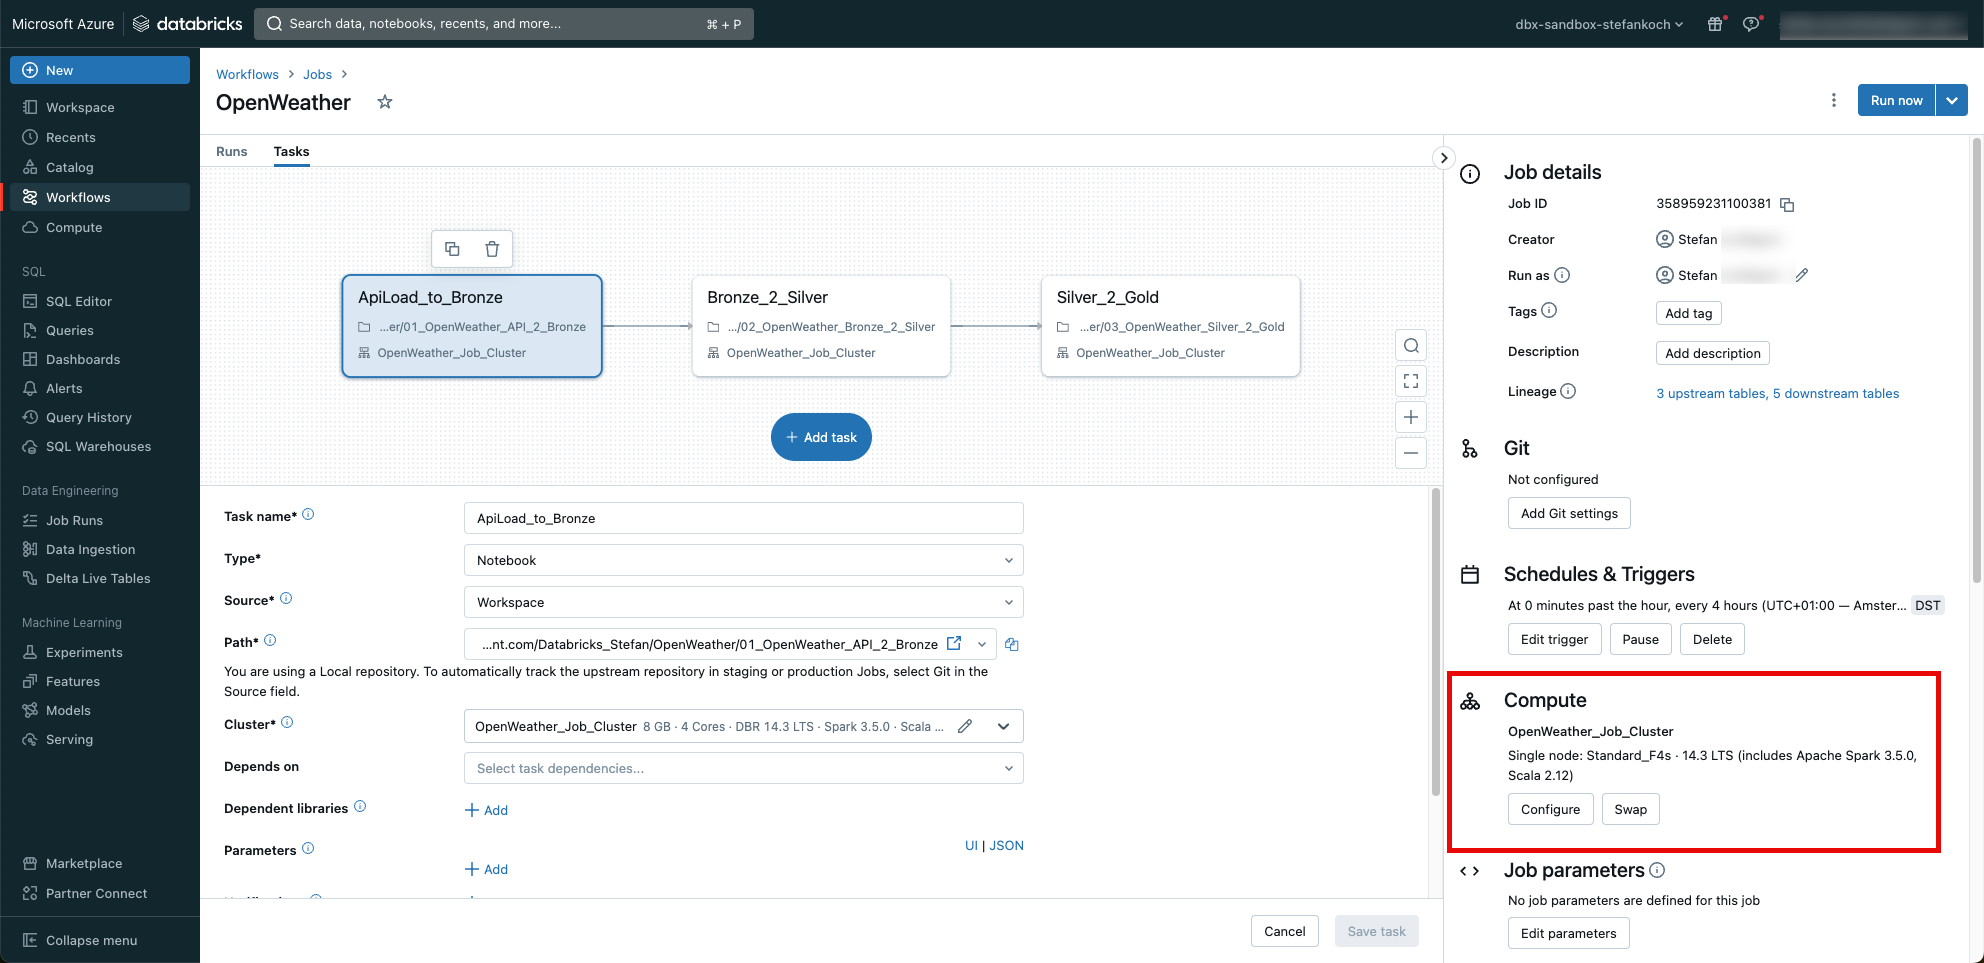Viewport: 1984px width, 963px height.
Task: Open notebook path in new tab
Action: tap(954, 644)
